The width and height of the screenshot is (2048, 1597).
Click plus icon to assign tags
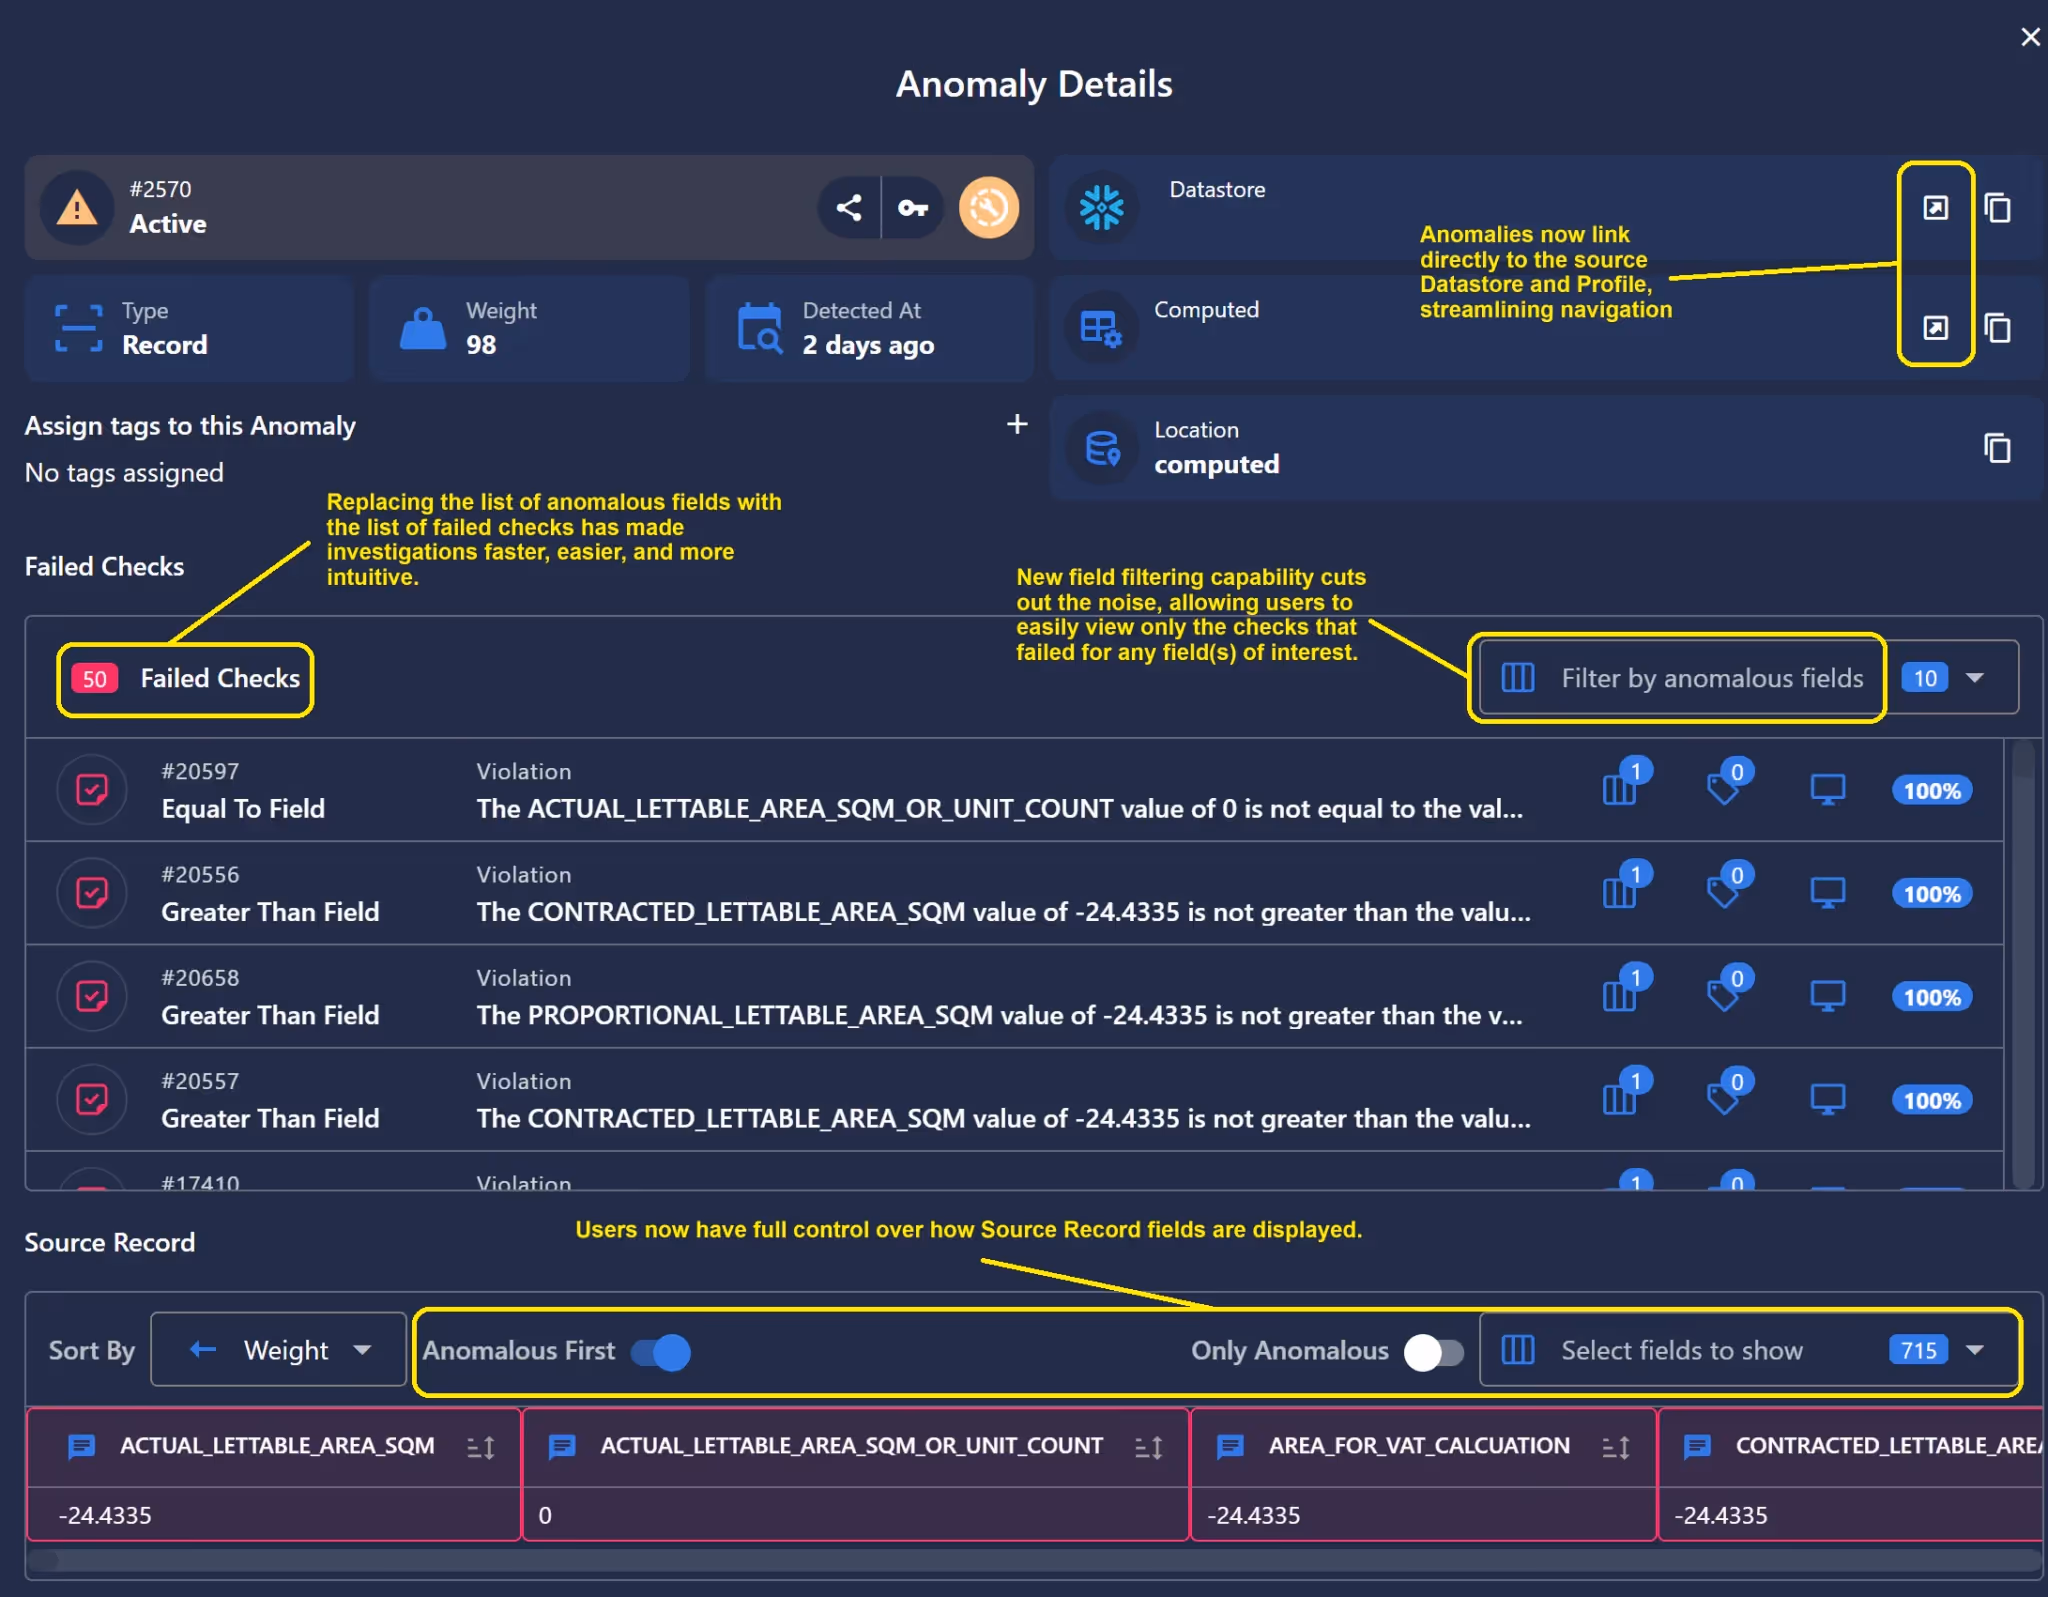[1016, 424]
